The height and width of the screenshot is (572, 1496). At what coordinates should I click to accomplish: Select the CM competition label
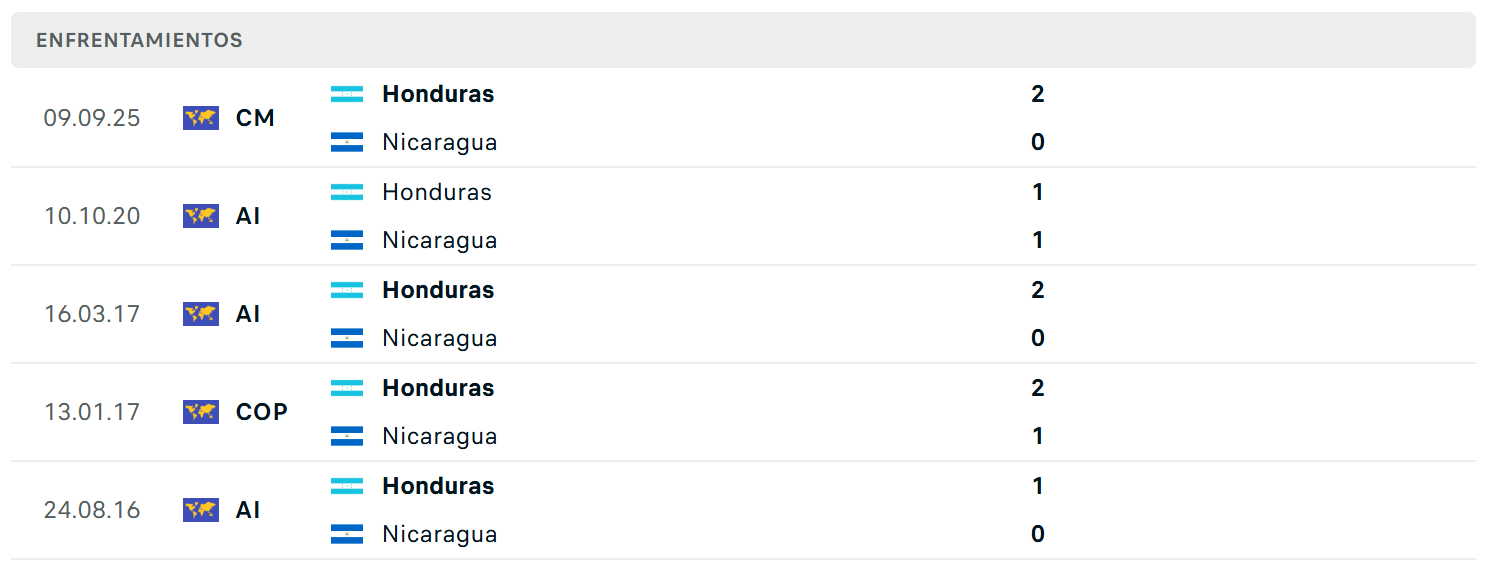coord(255,118)
